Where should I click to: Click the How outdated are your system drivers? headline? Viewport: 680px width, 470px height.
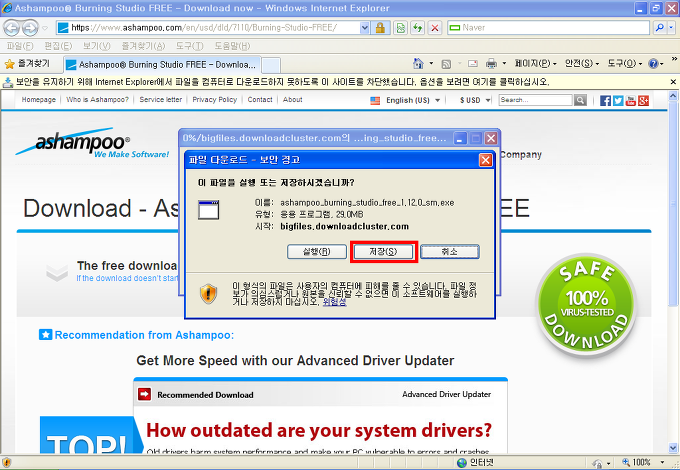(x=319, y=430)
